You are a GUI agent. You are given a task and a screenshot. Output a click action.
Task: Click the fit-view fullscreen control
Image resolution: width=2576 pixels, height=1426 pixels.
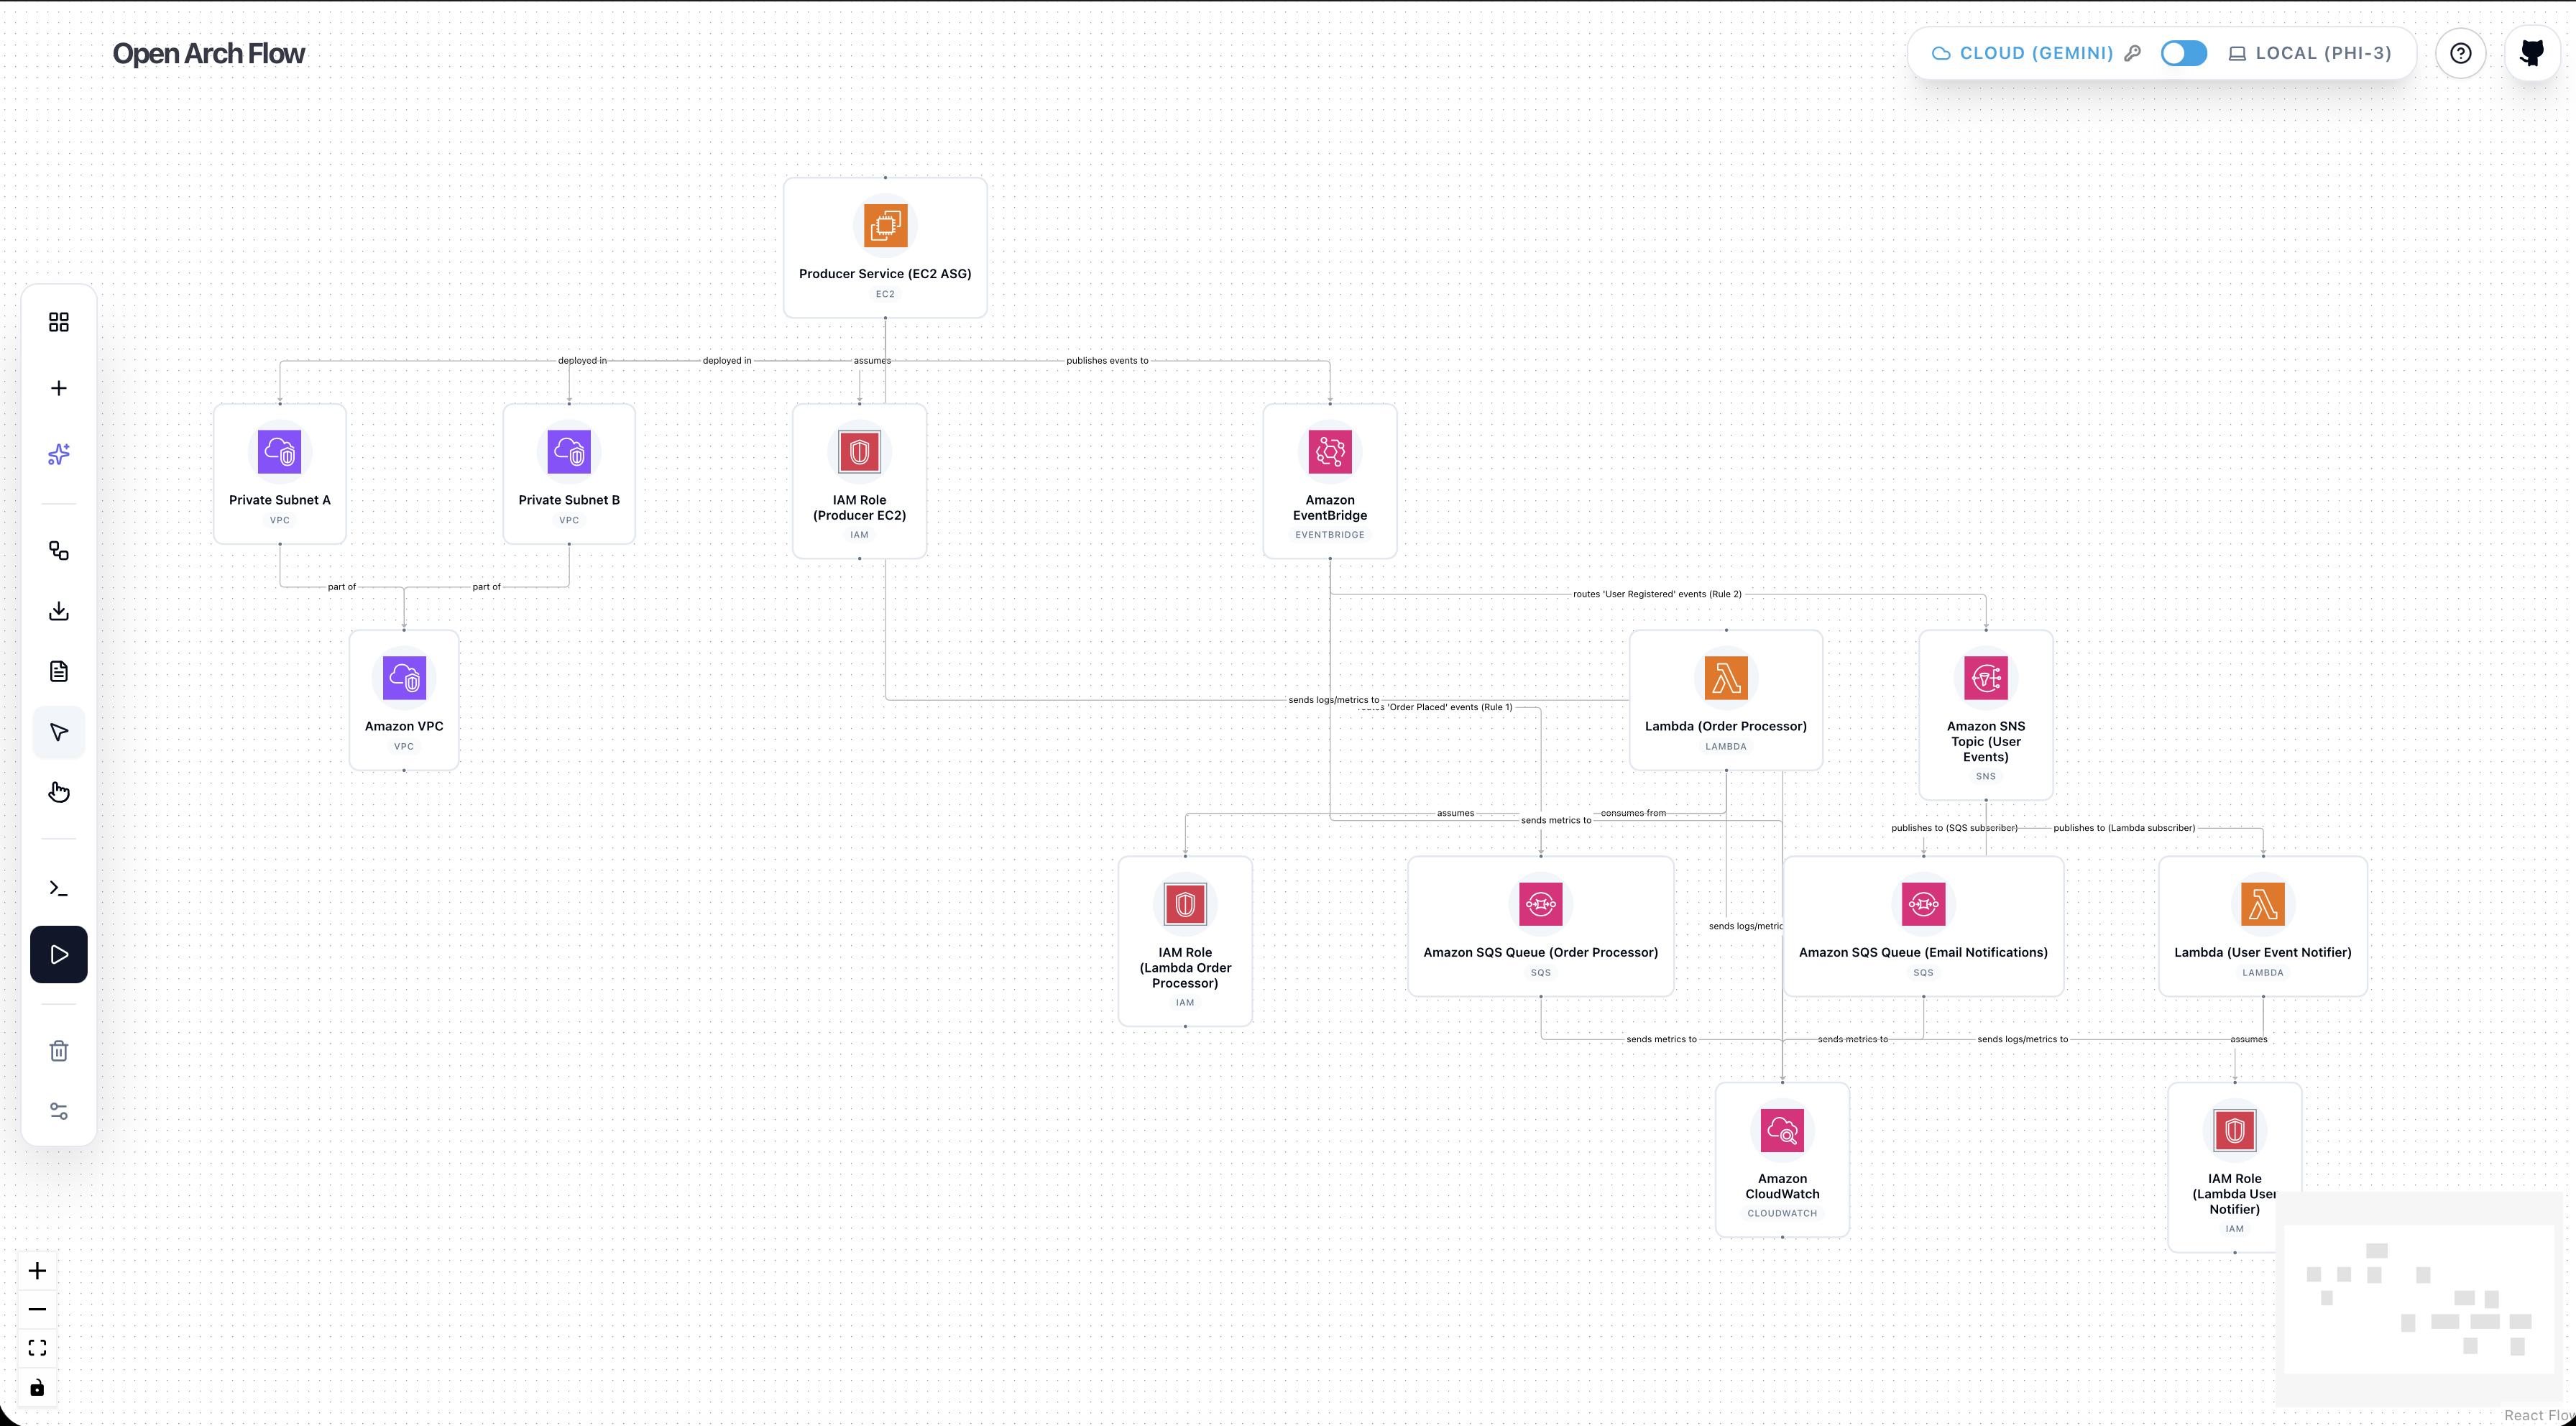pyautogui.click(x=38, y=1347)
